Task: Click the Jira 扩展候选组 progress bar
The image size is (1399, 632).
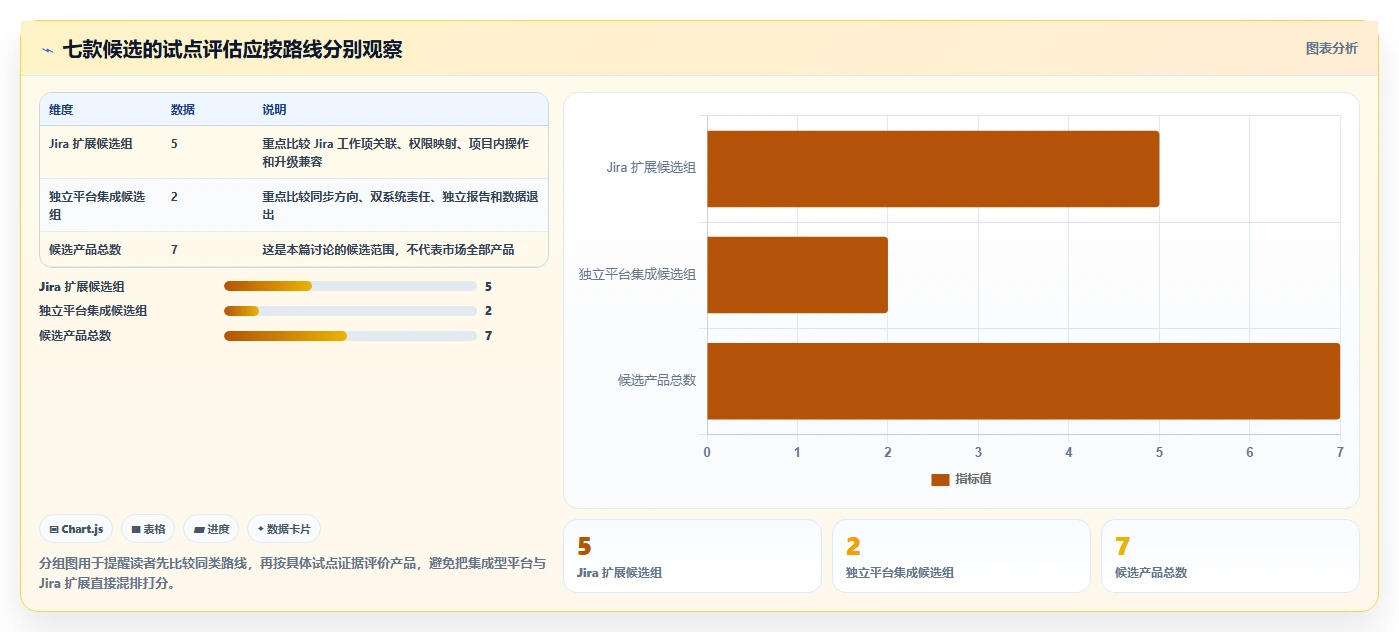Action: tap(350, 286)
